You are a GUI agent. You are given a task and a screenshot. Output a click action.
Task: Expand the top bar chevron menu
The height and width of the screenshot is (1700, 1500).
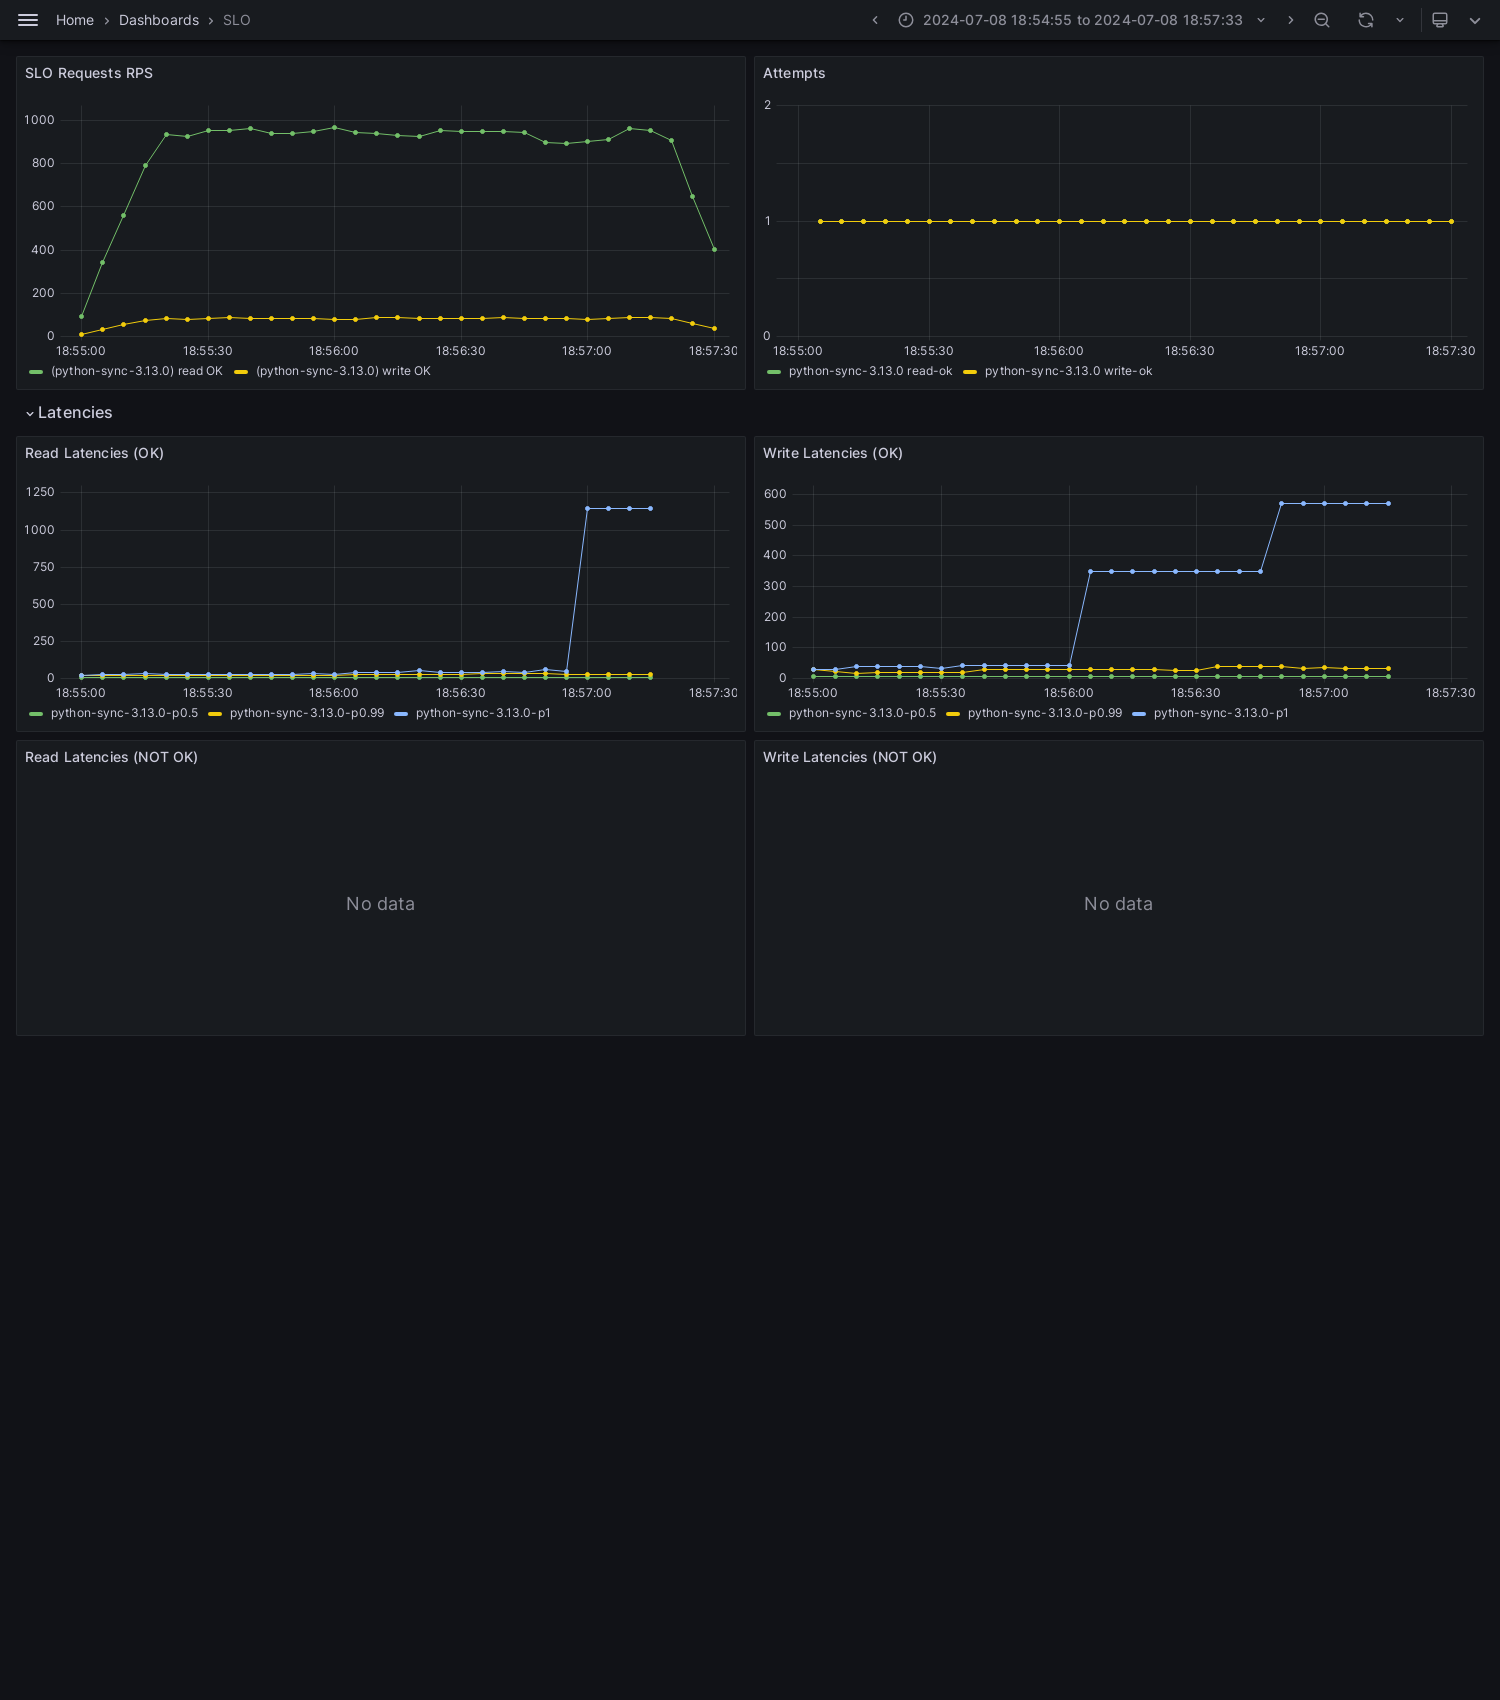1475,20
